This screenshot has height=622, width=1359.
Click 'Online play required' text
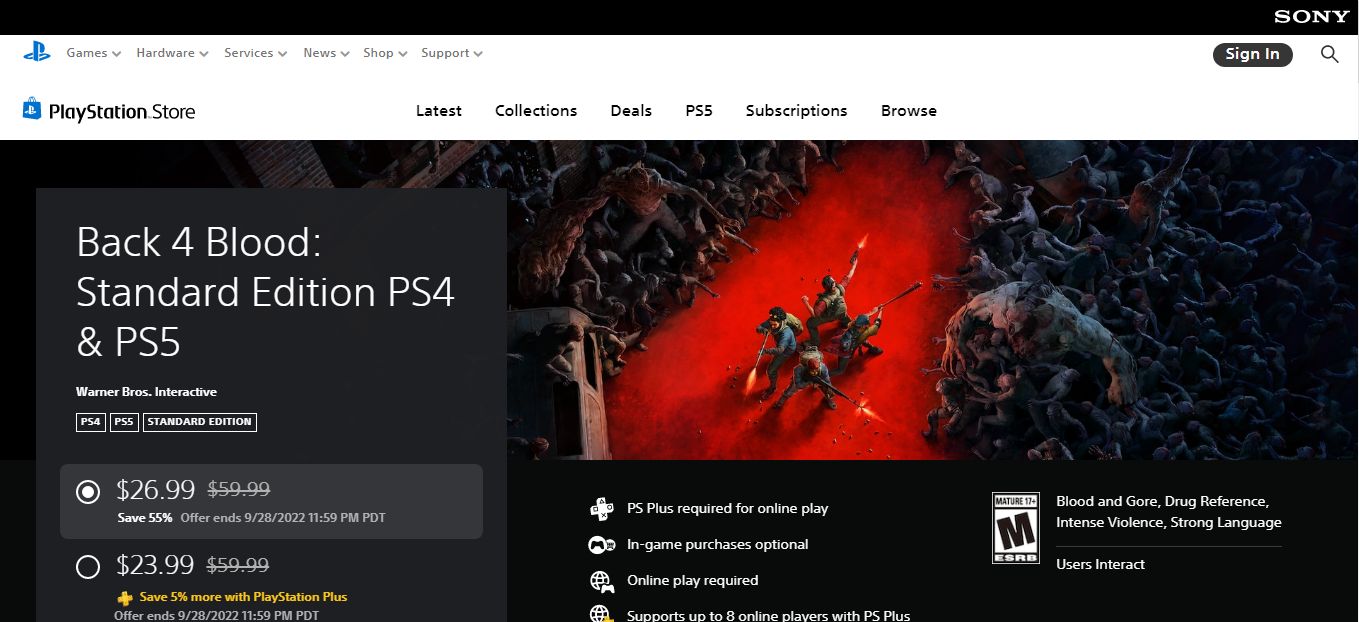point(693,580)
